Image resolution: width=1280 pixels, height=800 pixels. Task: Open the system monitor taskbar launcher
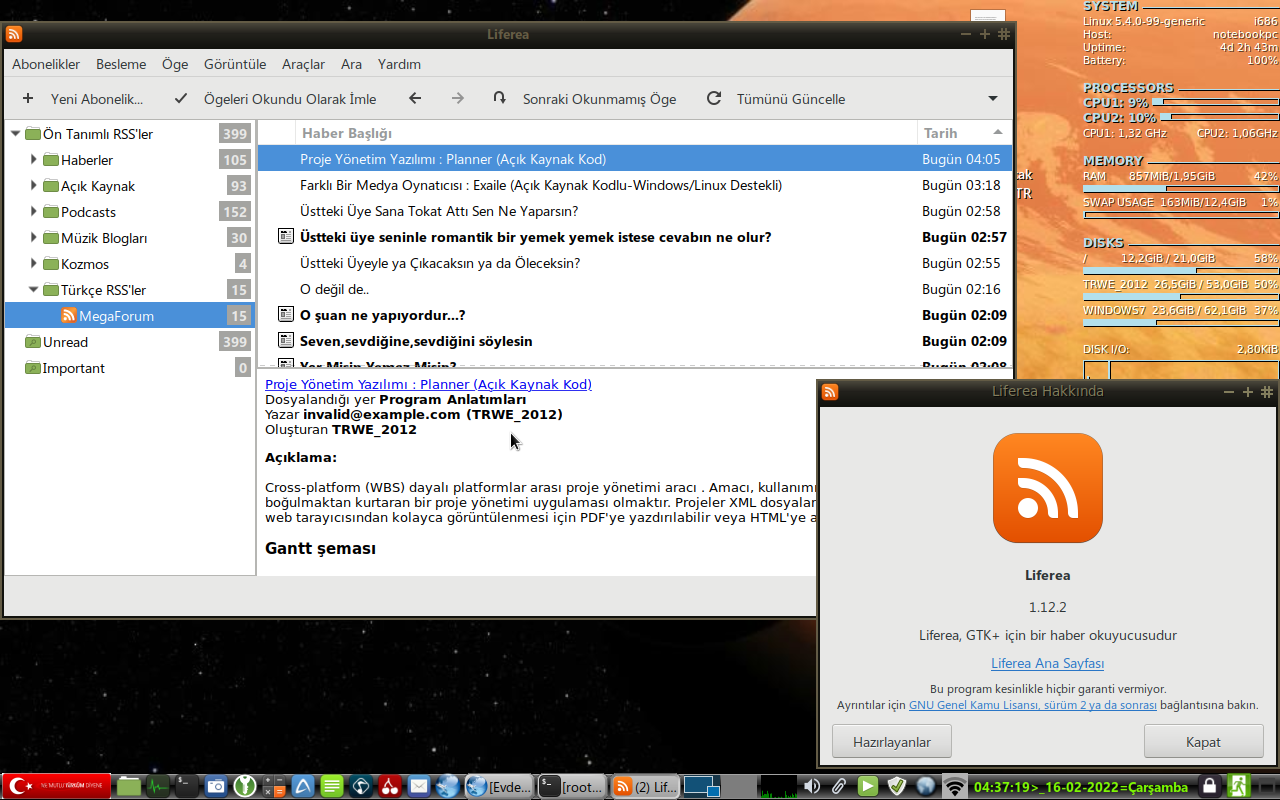tap(158, 786)
